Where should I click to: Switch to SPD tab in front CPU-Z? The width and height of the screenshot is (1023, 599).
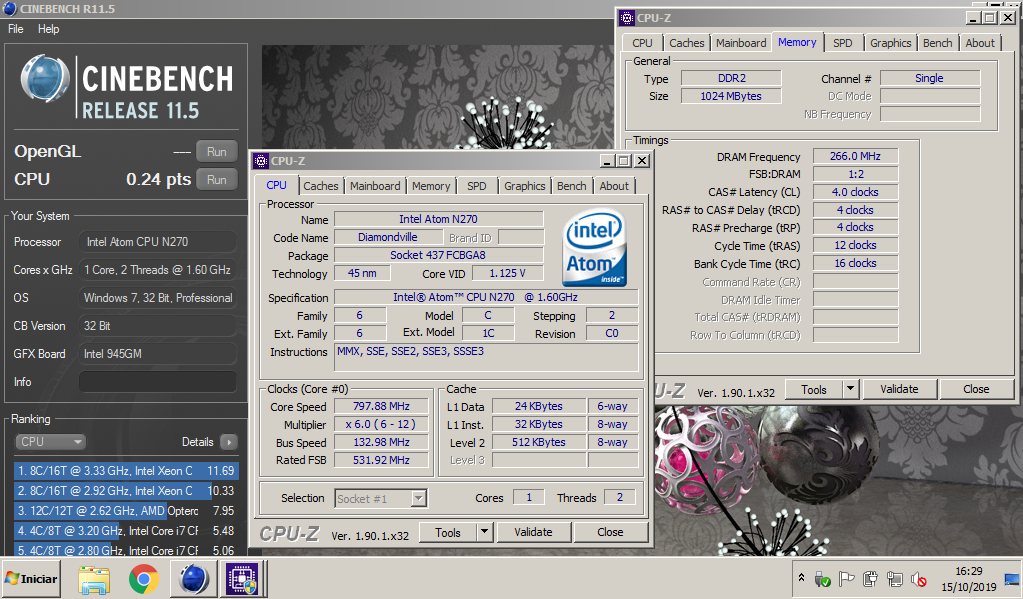pyautogui.click(x=477, y=186)
